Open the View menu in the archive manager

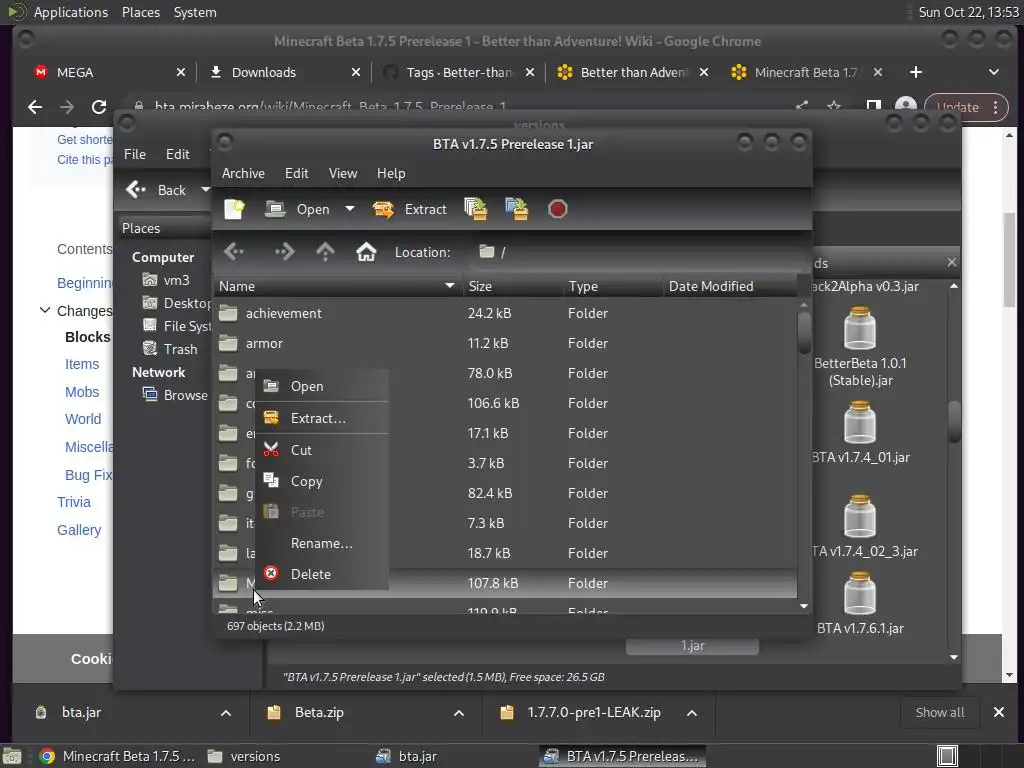[343, 173]
